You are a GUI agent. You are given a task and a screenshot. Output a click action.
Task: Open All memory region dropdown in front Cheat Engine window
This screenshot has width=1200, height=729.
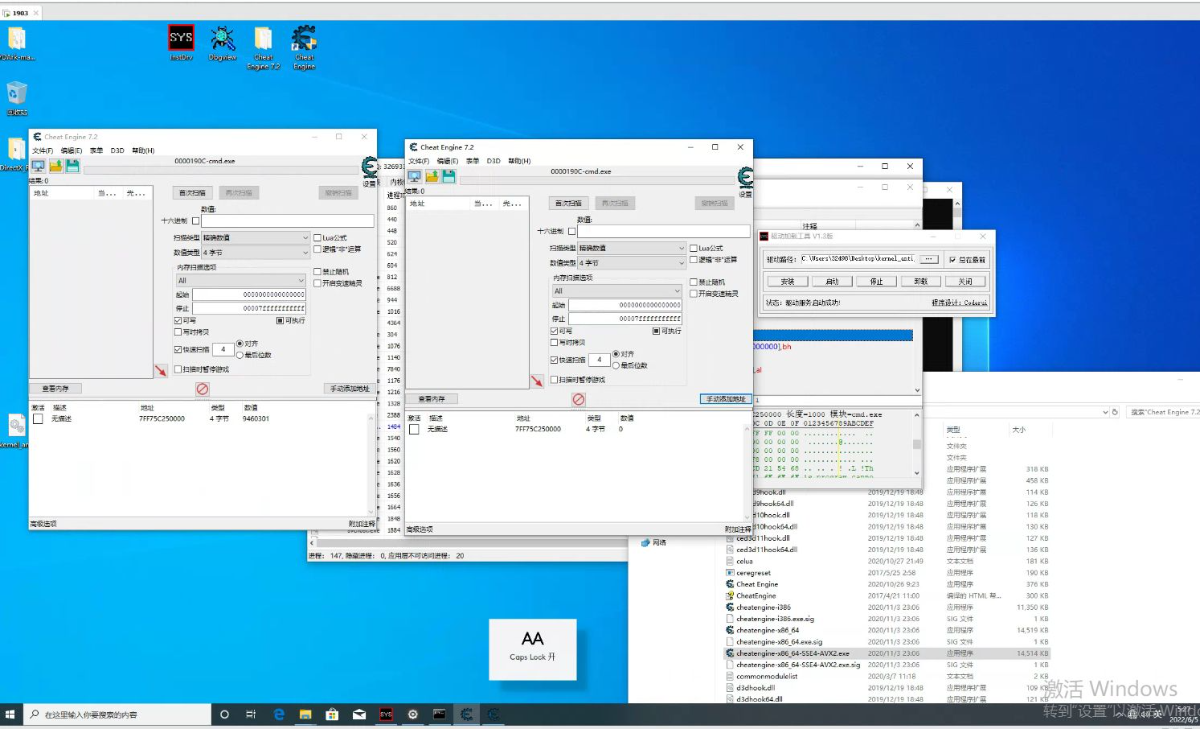click(x=616, y=291)
